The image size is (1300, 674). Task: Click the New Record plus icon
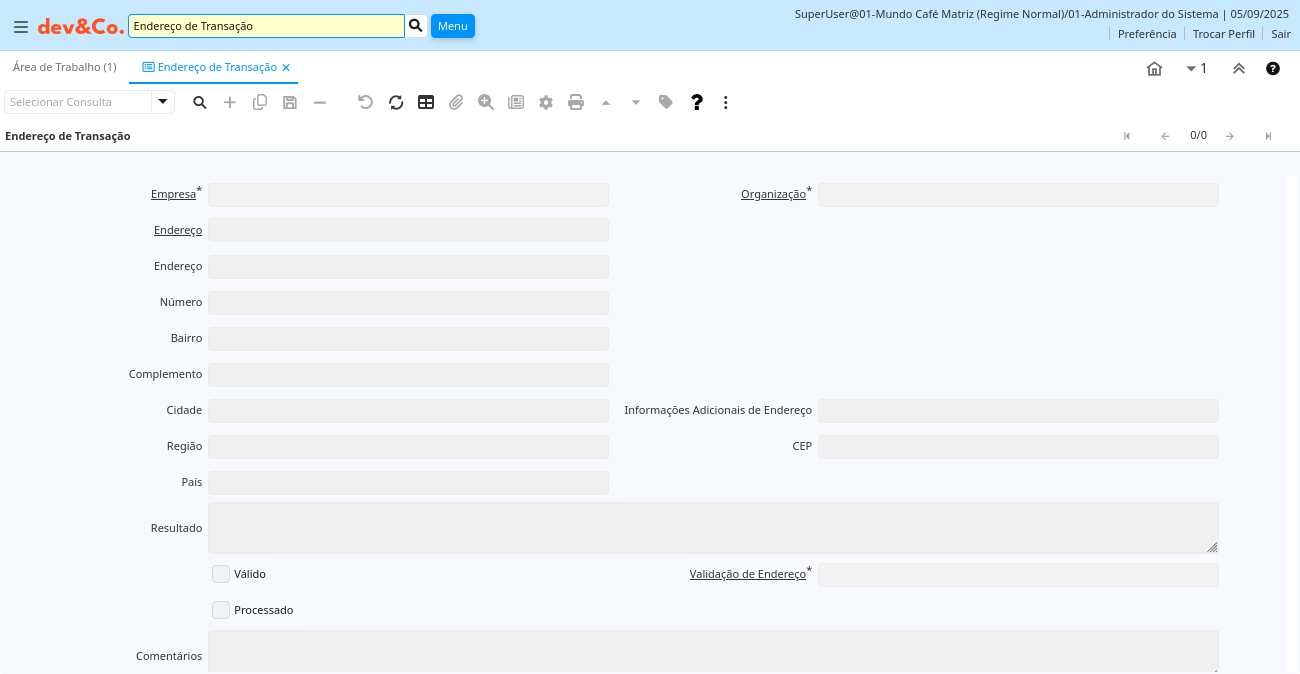point(230,102)
